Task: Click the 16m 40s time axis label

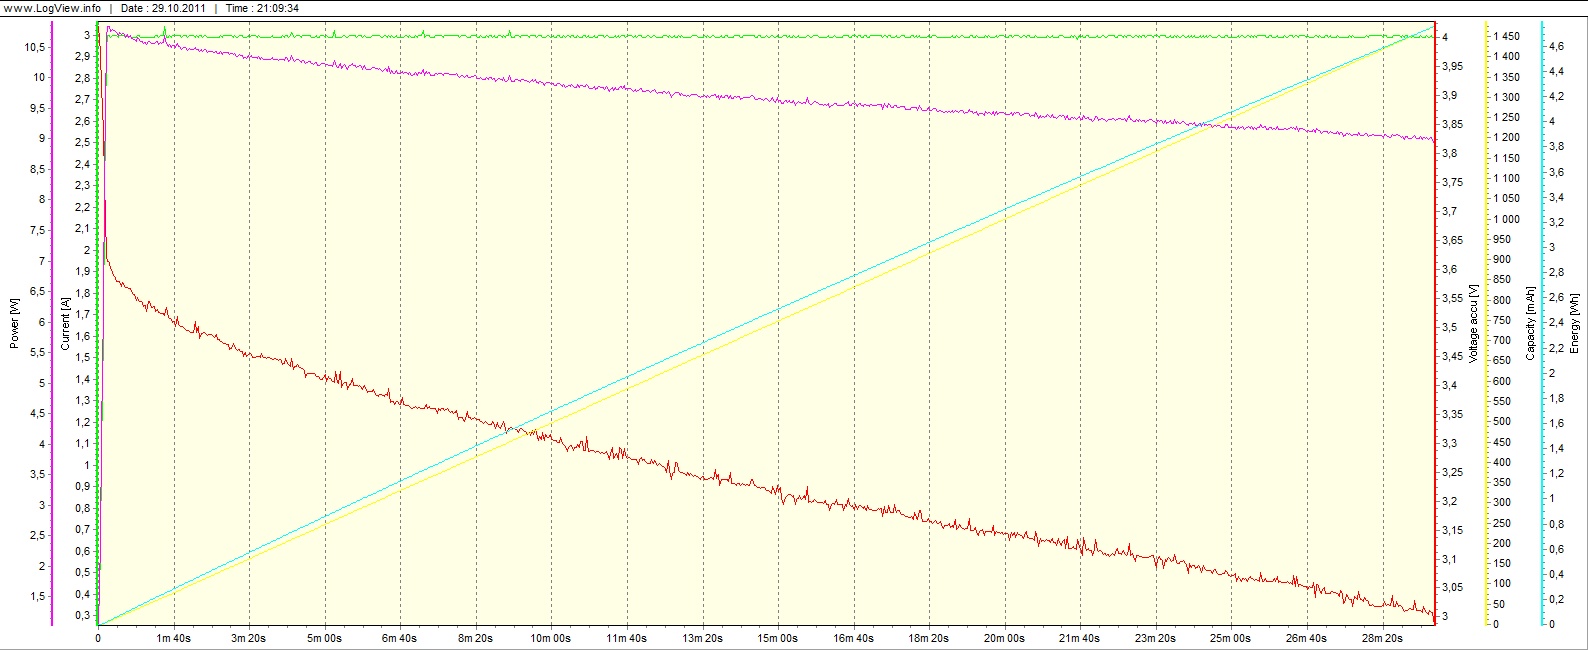Action: click(853, 637)
